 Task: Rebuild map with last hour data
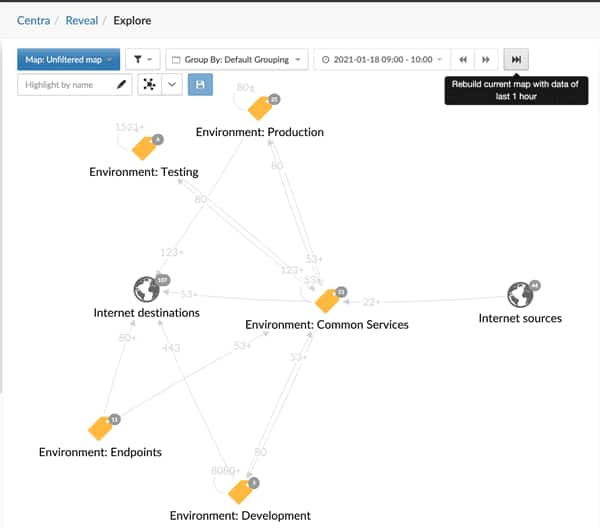pos(516,60)
